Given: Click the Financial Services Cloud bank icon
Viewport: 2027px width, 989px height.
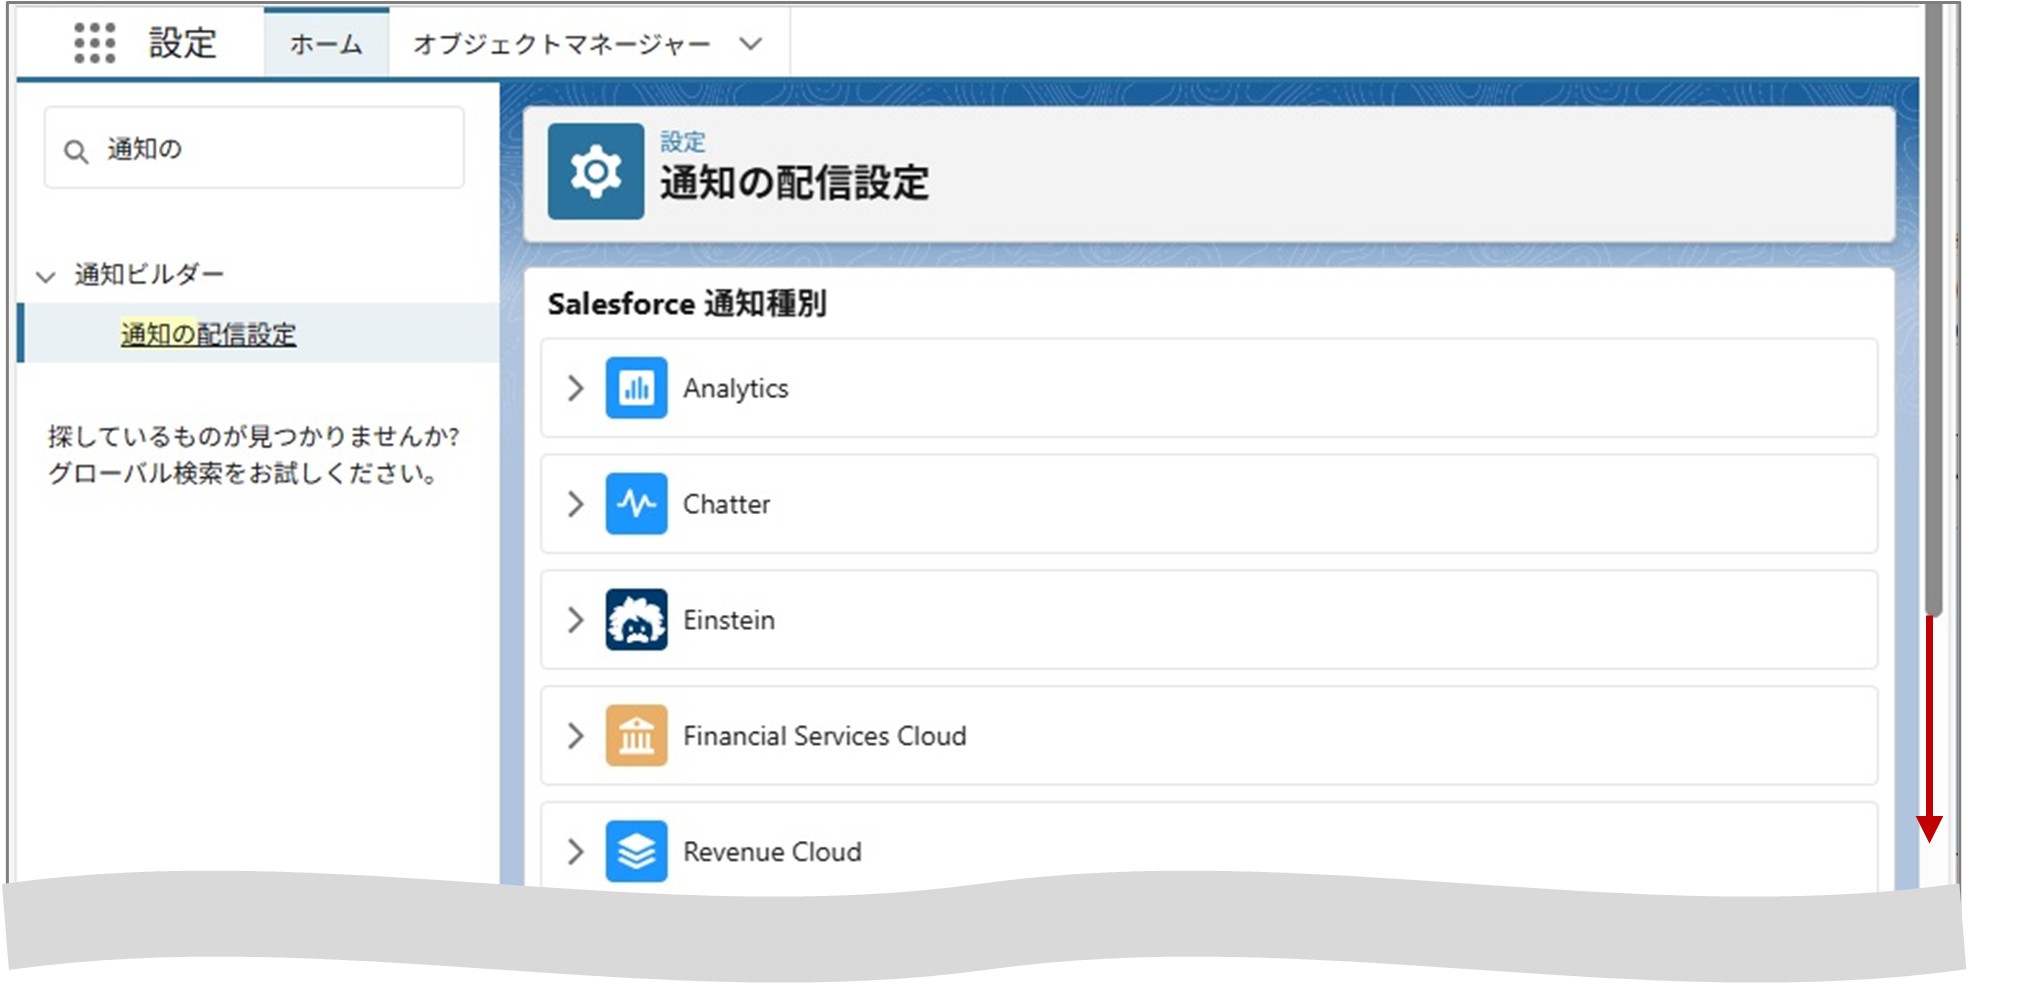Looking at the screenshot, I should click(637, 735).
